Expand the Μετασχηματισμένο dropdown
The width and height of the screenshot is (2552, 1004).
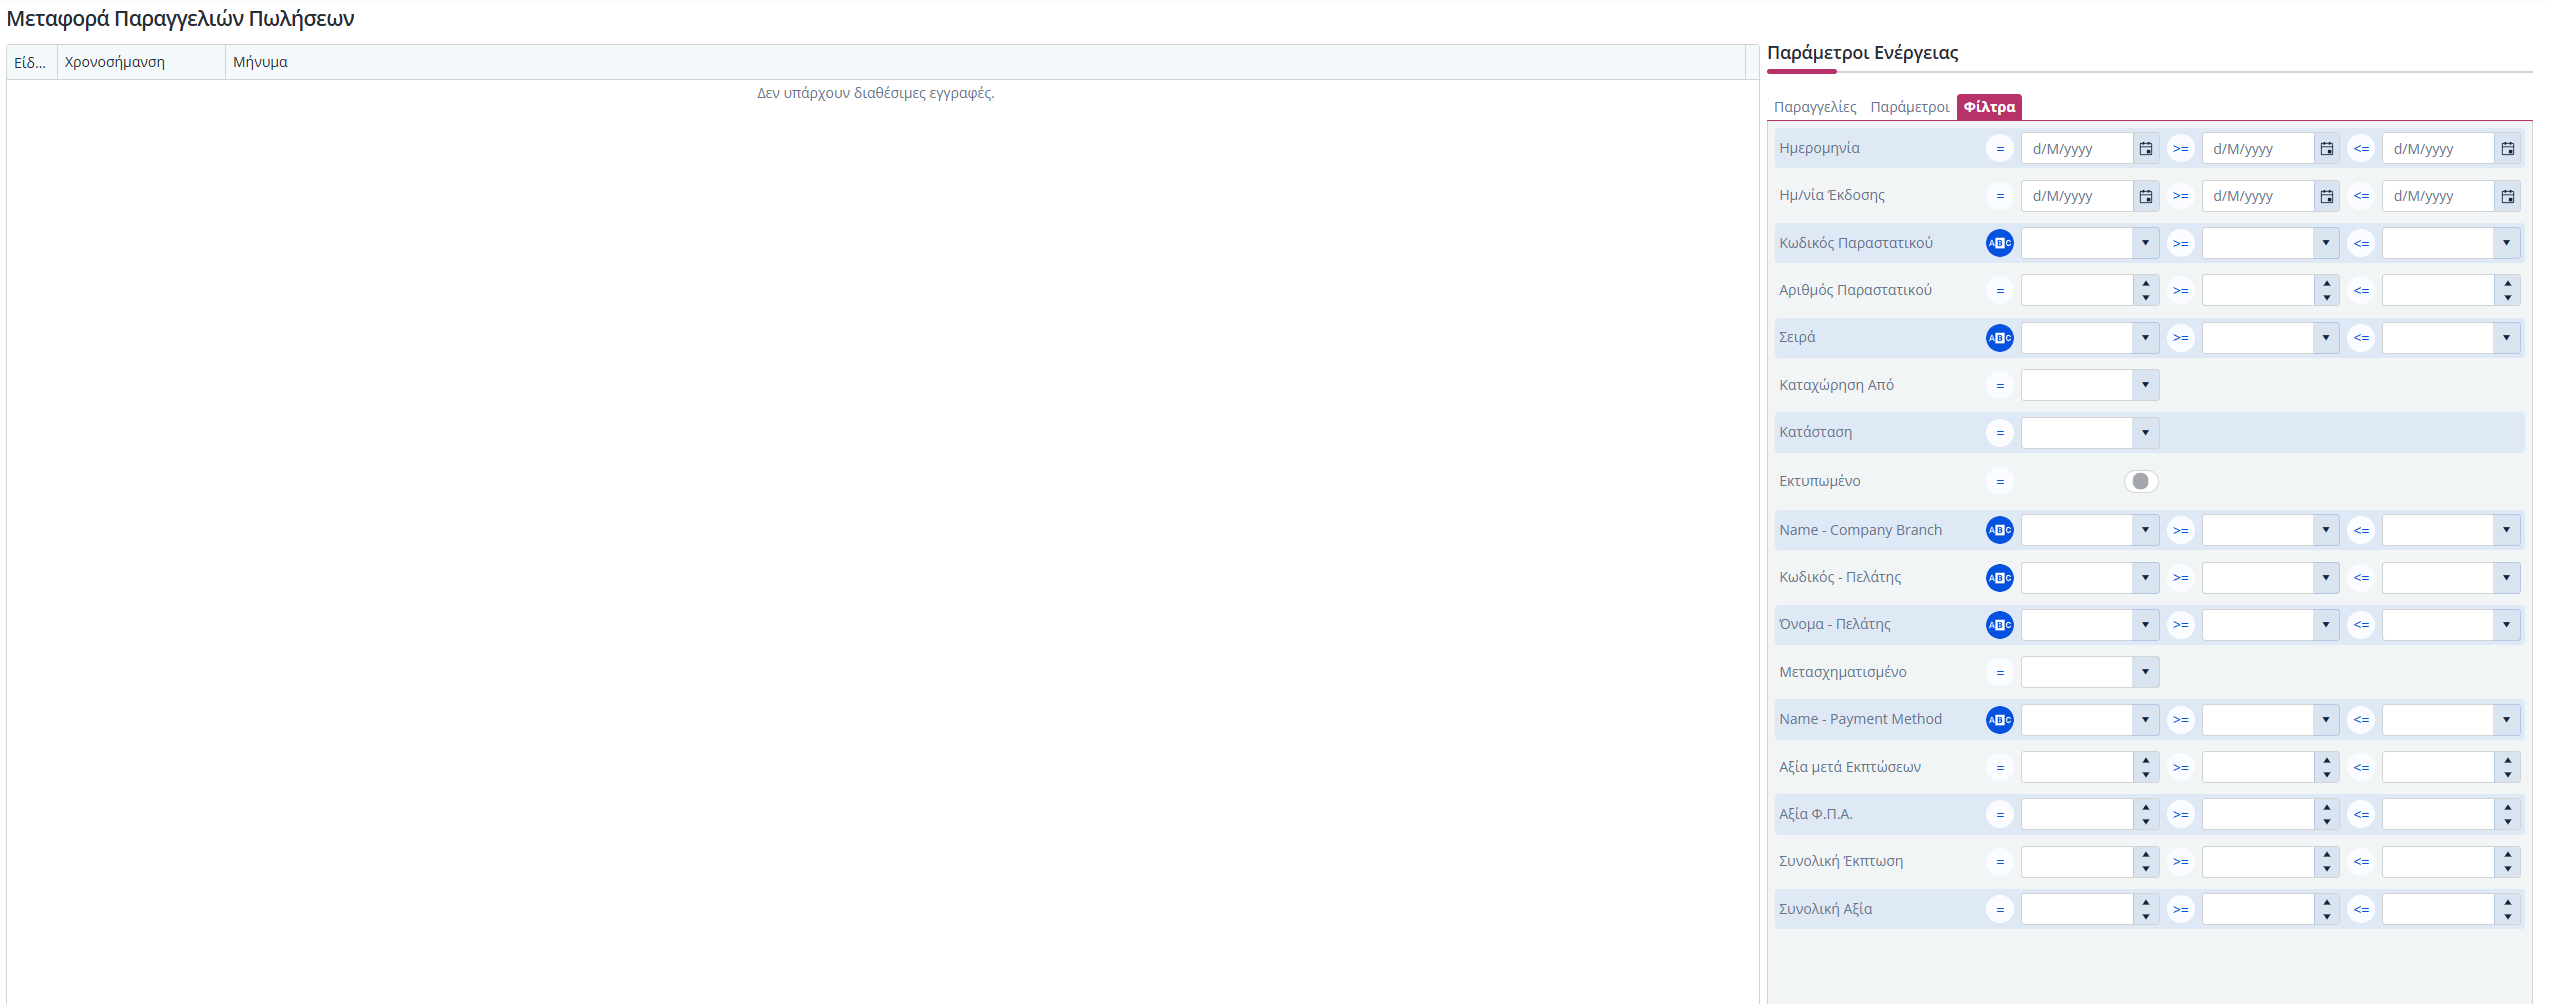[2145, 672]
